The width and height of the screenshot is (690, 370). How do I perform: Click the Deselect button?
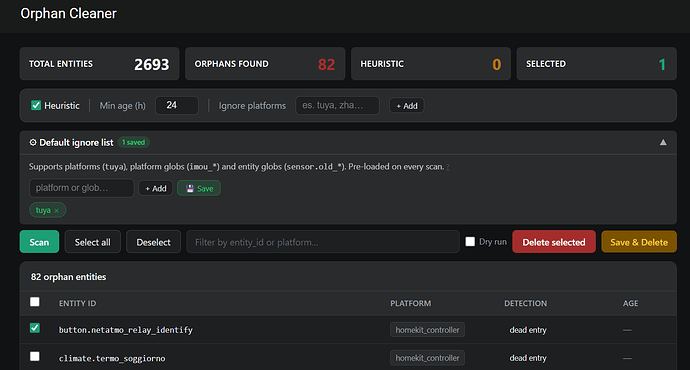tap(153, 242)
